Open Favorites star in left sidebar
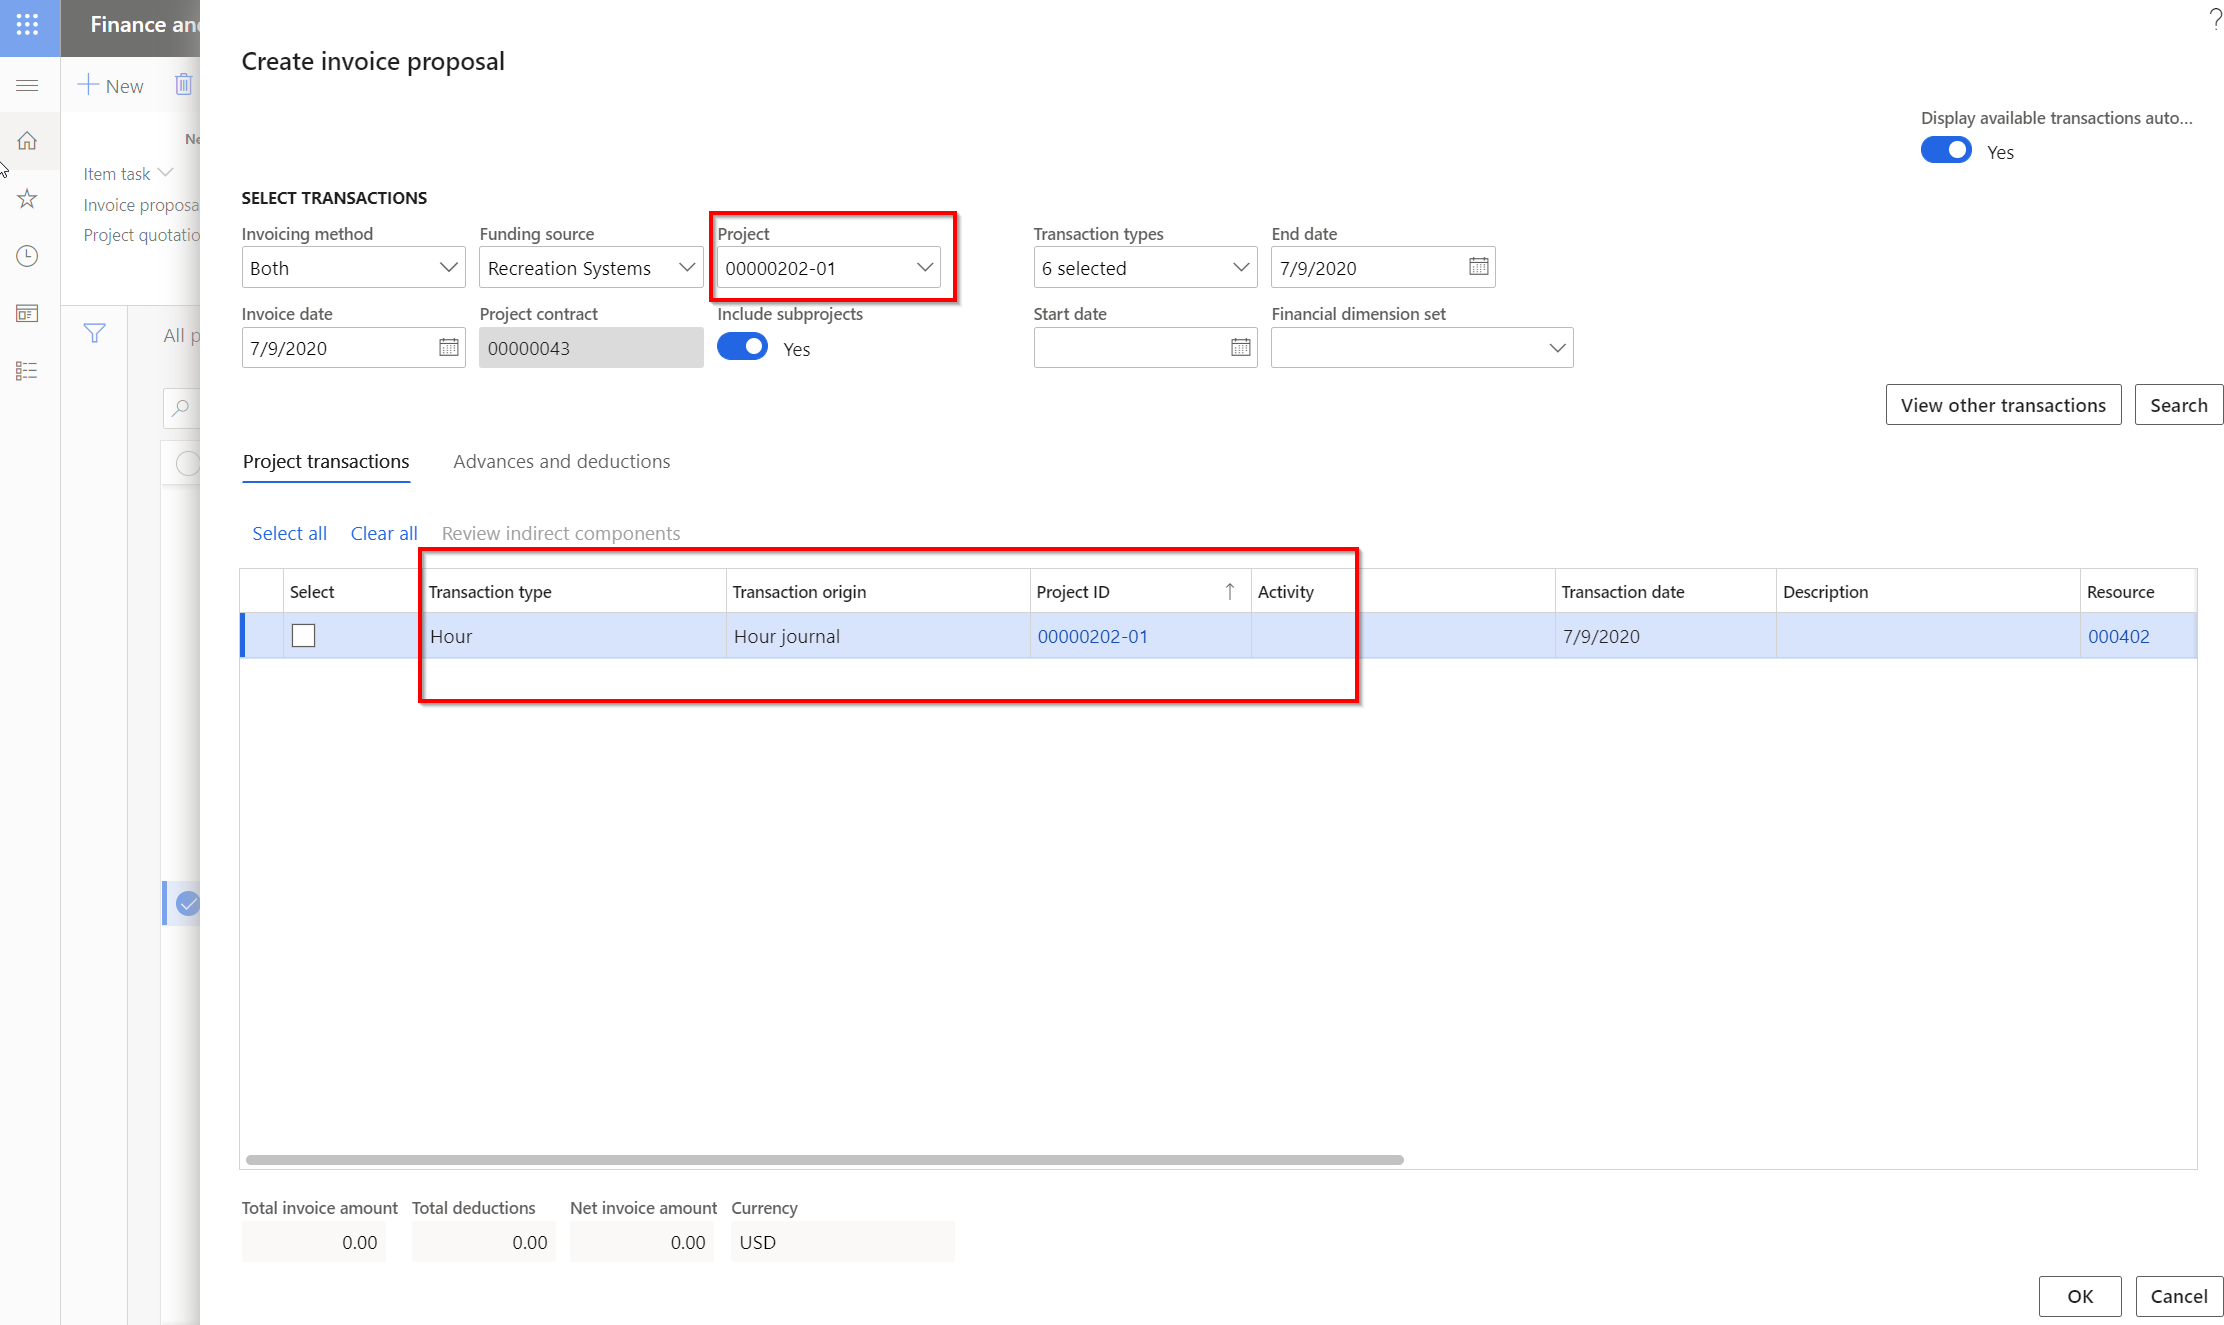 coord(28,198)
